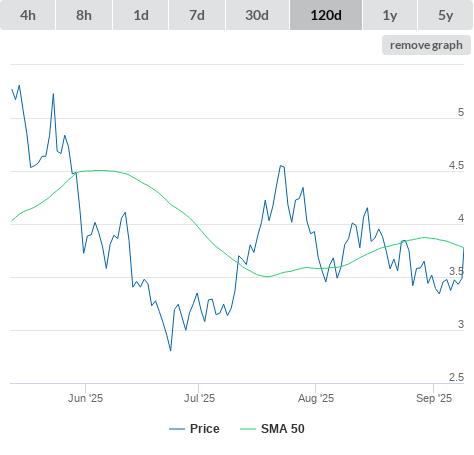Screen dimensions: 474x455
Task: Select the active 120d range tab
Action: [326, 15]
